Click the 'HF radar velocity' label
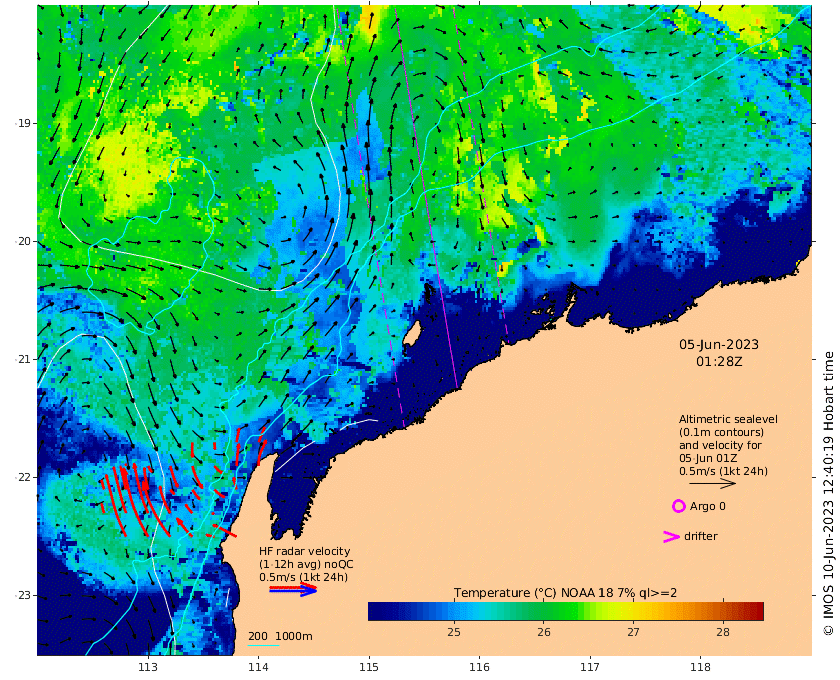 tap(304, 551)
